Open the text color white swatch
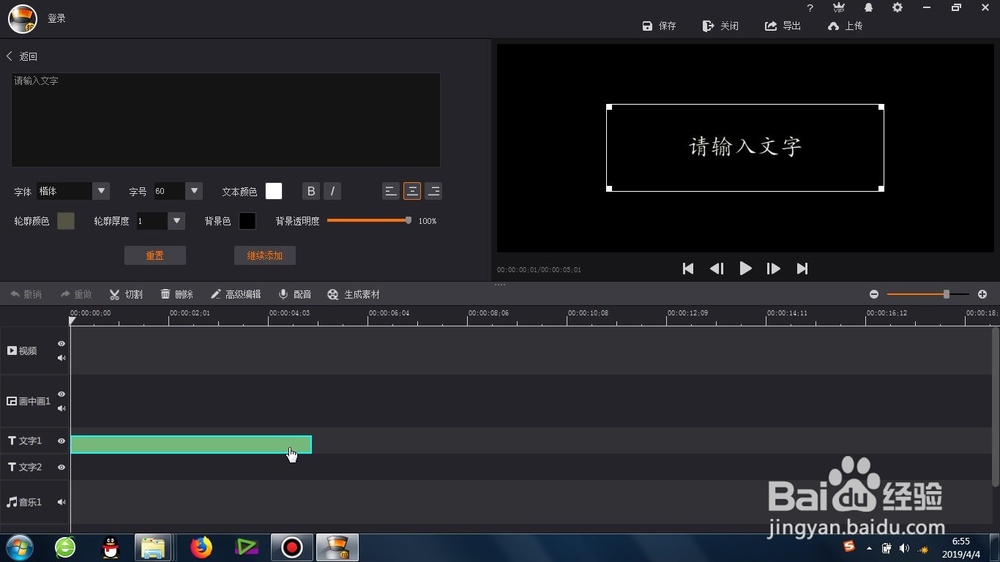Viewport: 1000px width, 562px height. click(x=274, y=191)
